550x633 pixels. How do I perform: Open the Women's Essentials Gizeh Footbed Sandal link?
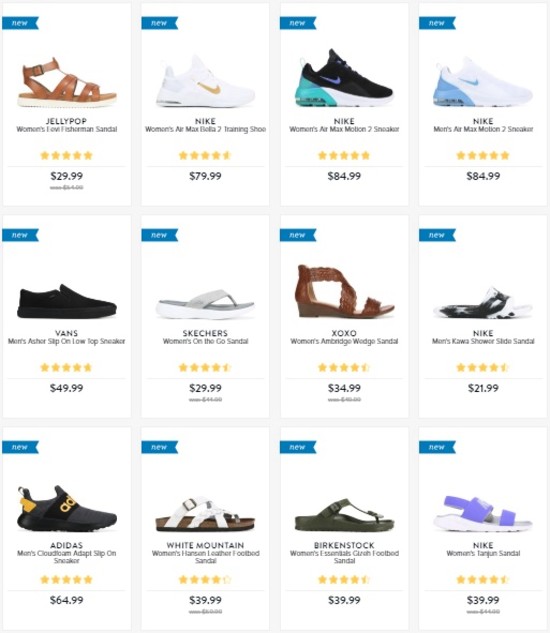tap(344, 557)
